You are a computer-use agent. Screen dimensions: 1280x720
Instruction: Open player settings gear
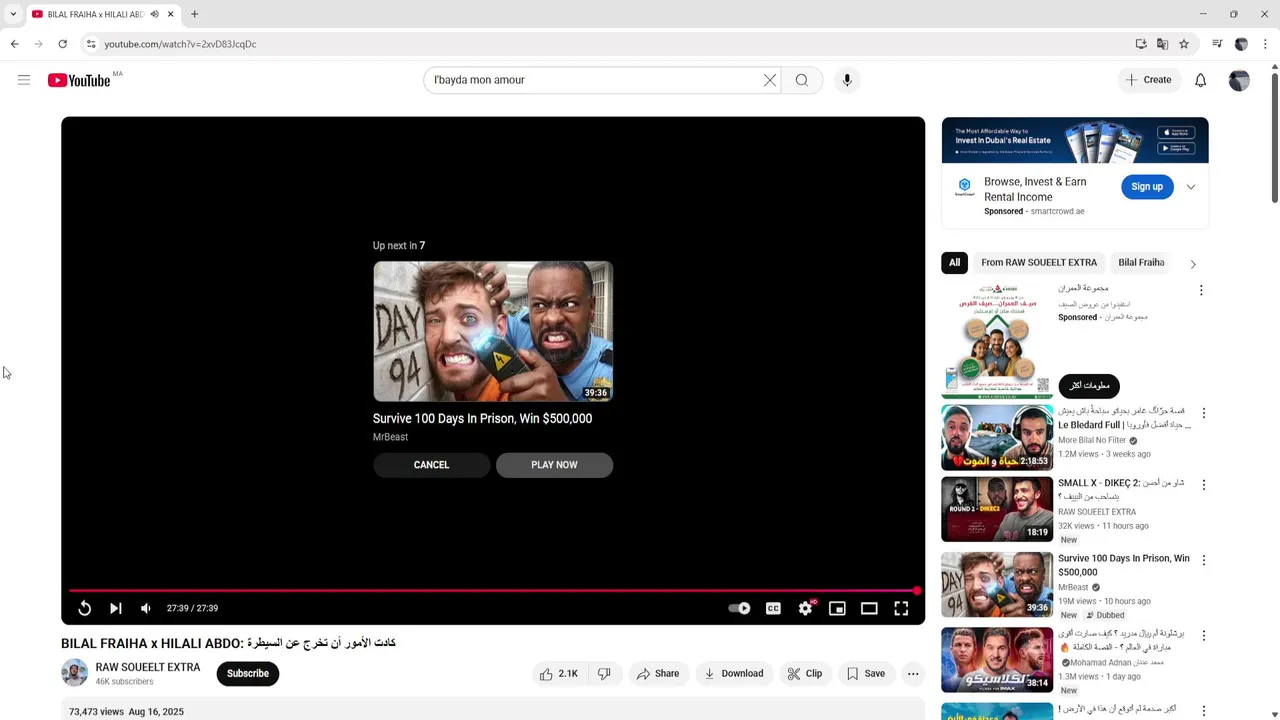805,608
